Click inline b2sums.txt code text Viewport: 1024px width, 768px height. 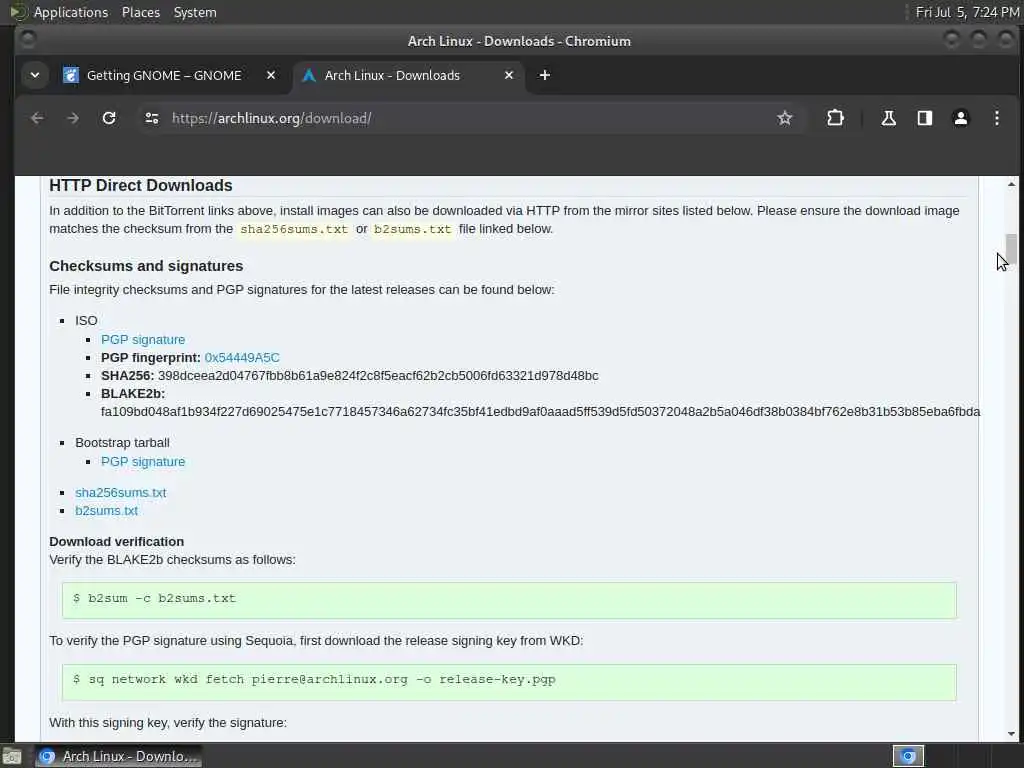tap(412, 229)
